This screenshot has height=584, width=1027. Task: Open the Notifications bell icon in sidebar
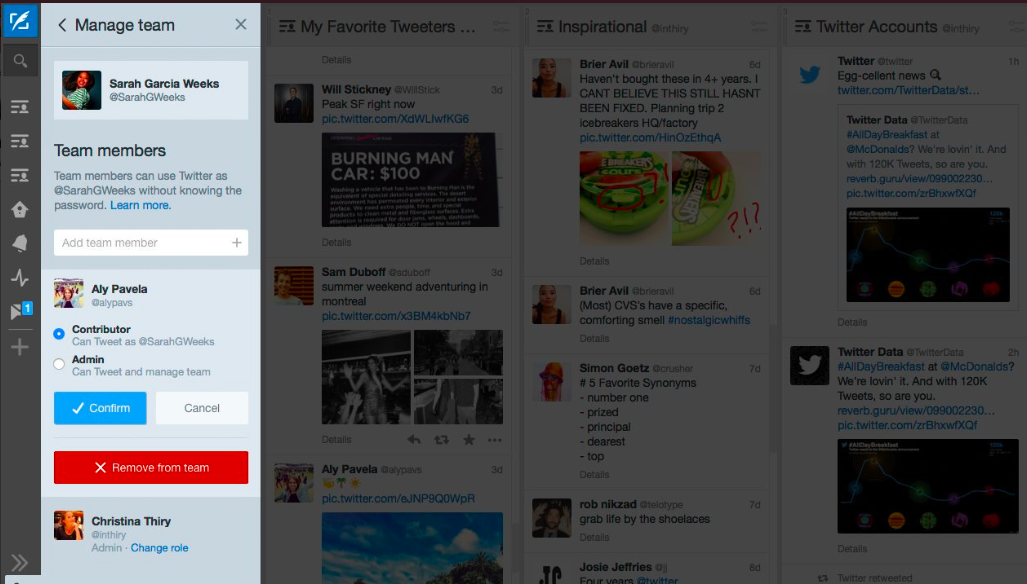[x=20, y=243]
